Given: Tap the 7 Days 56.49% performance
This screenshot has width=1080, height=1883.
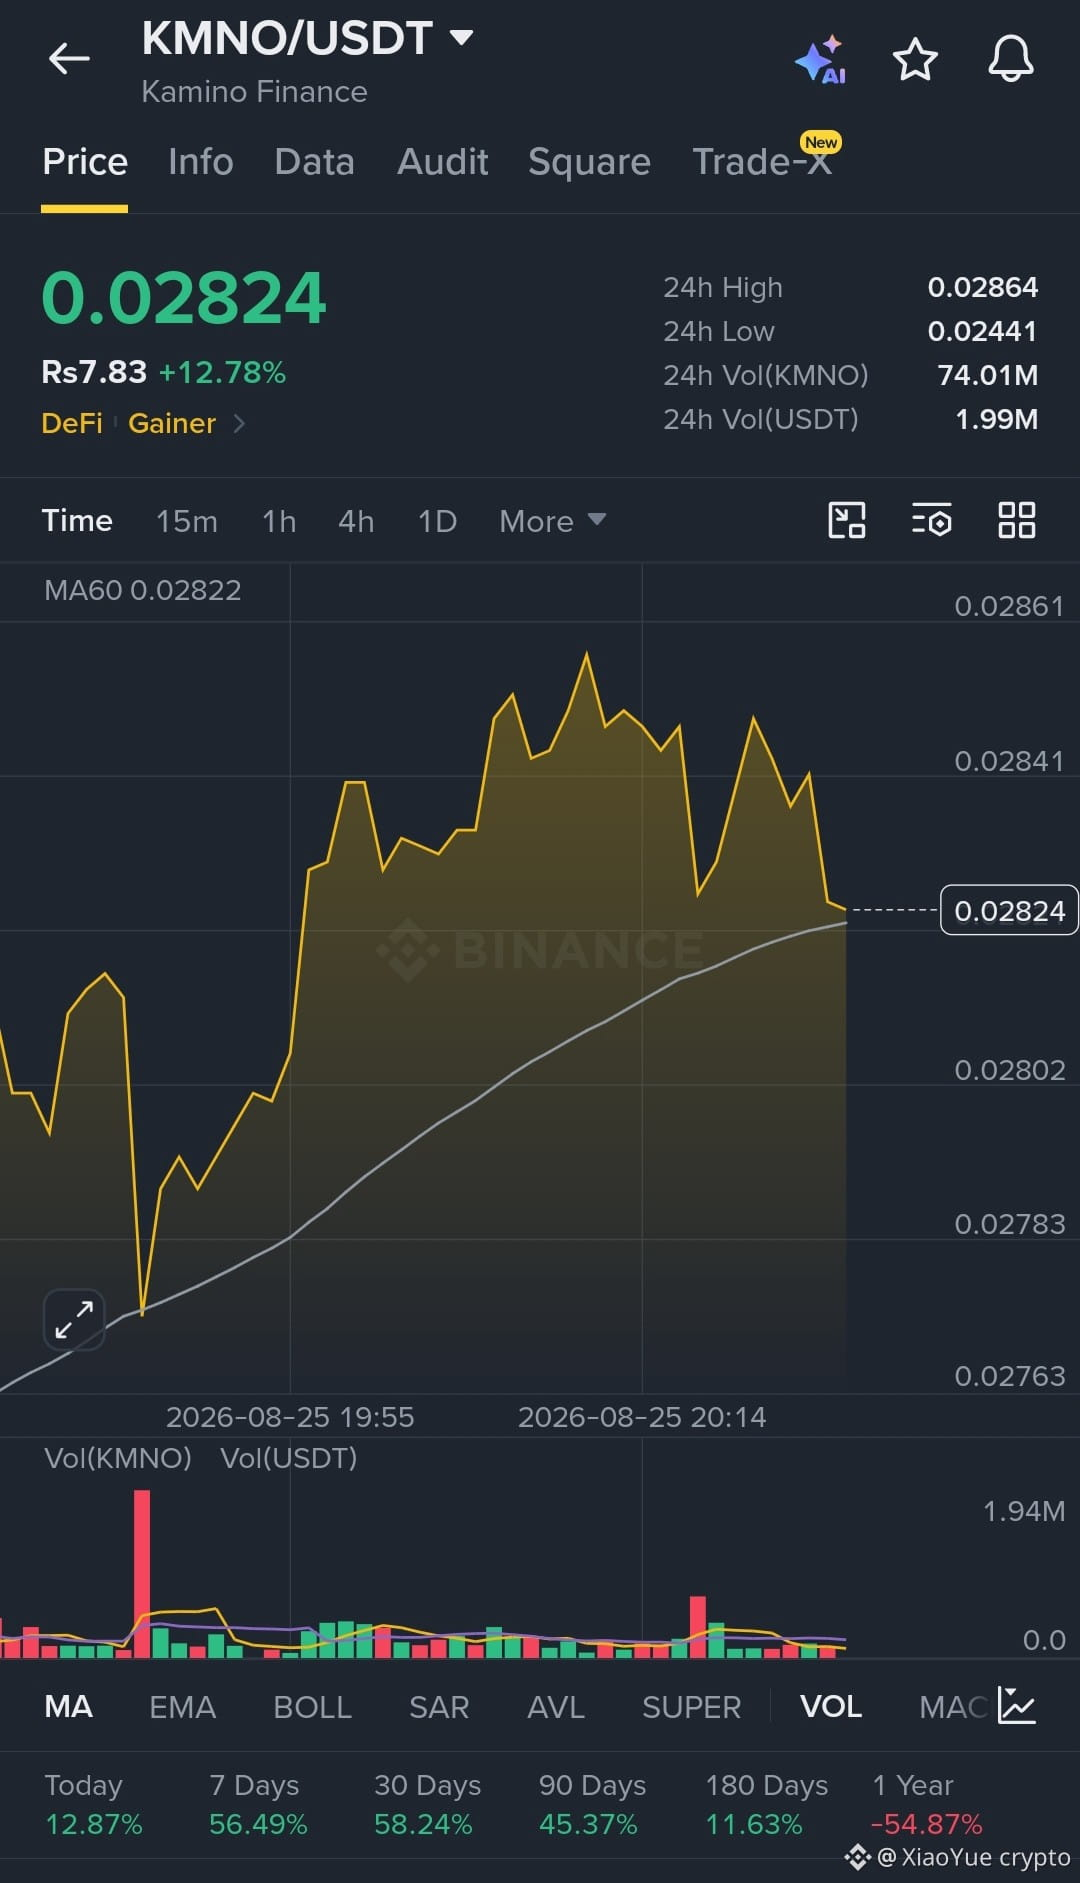Looking at the screenshot, I should tap(258, 1805).
